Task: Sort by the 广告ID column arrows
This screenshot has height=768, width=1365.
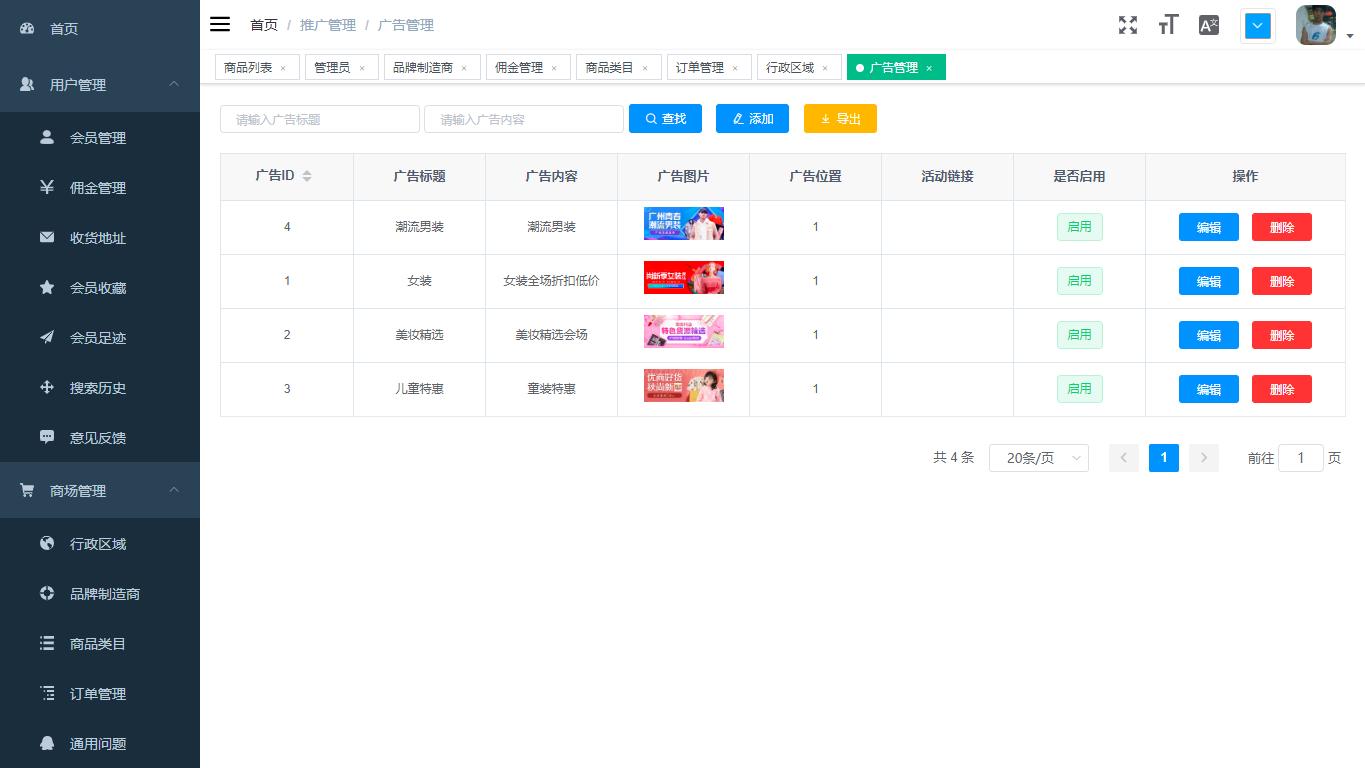Action: point(306,175)
